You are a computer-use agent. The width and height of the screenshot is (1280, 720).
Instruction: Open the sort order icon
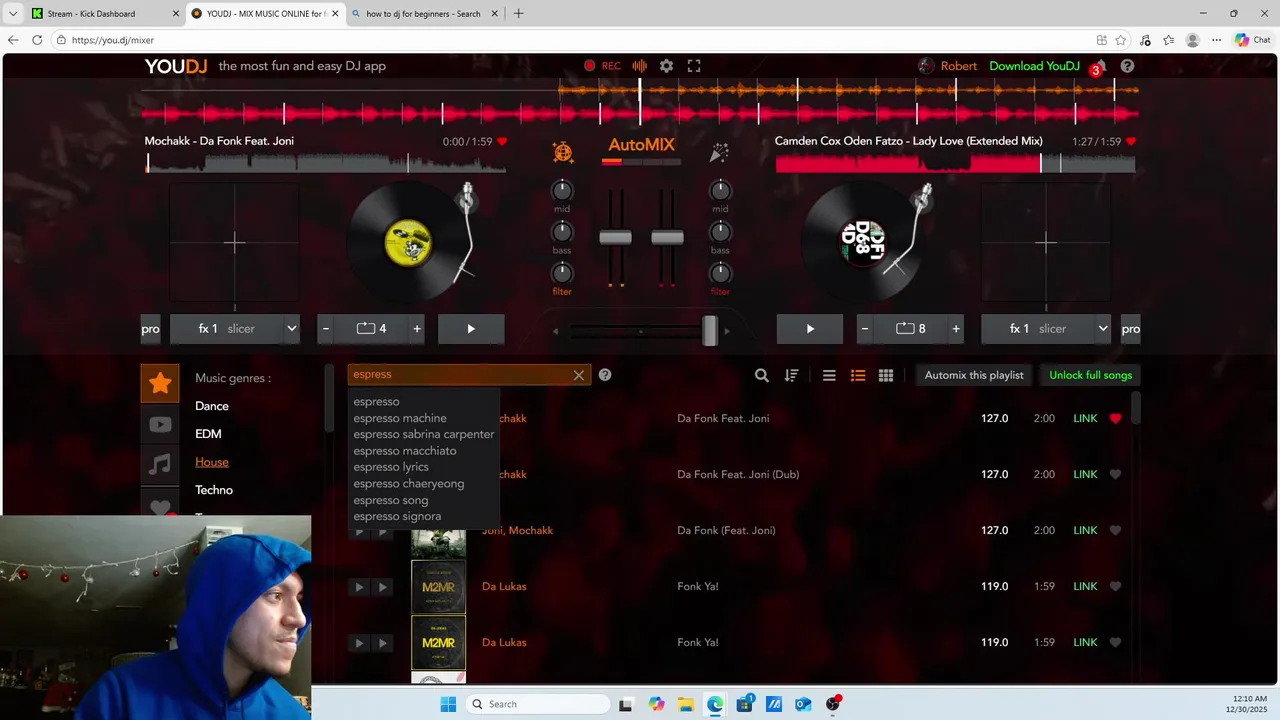click(x=791, y=376)
